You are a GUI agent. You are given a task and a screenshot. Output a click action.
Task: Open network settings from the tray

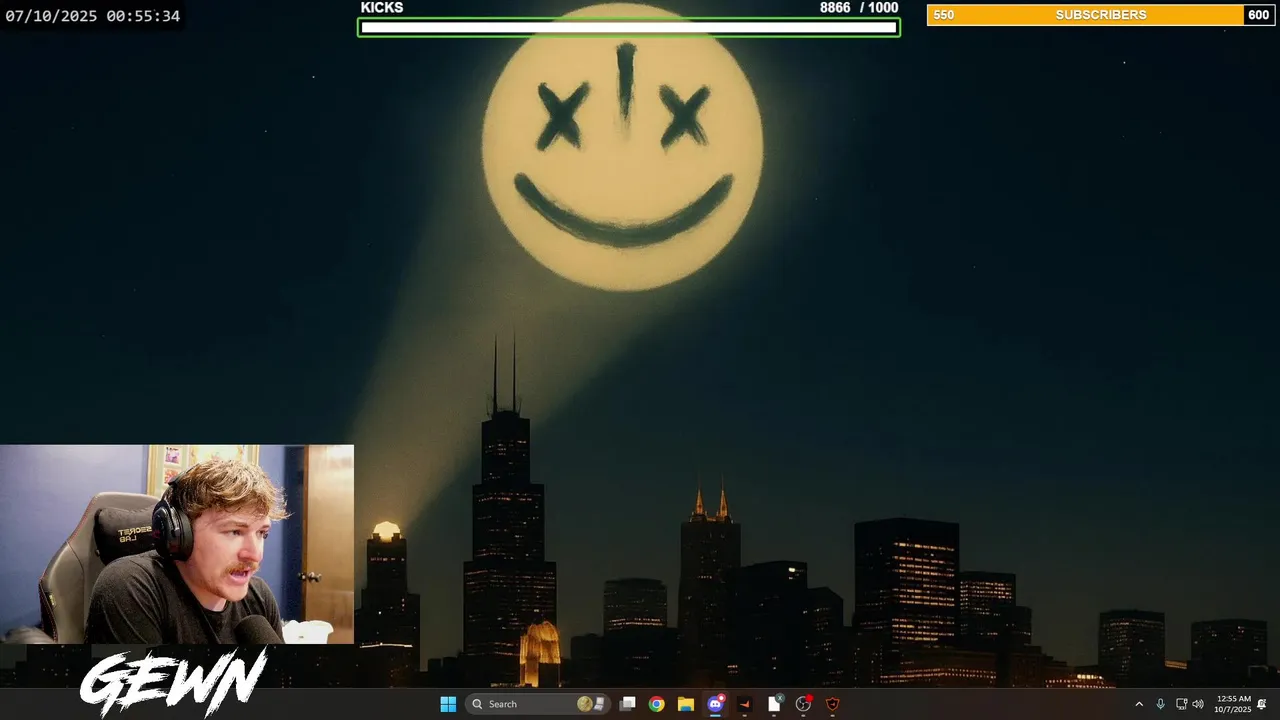point(1181,704)
